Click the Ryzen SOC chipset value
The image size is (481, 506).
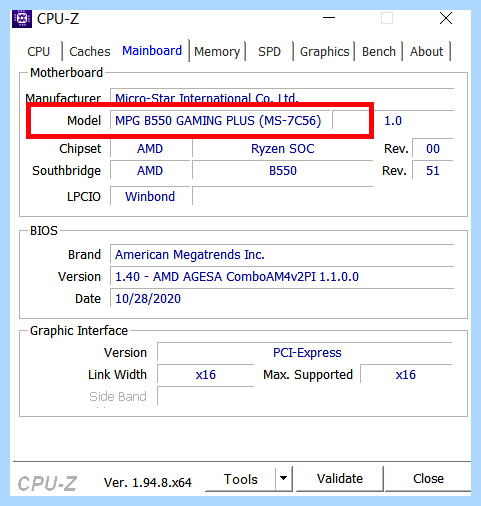283,149
